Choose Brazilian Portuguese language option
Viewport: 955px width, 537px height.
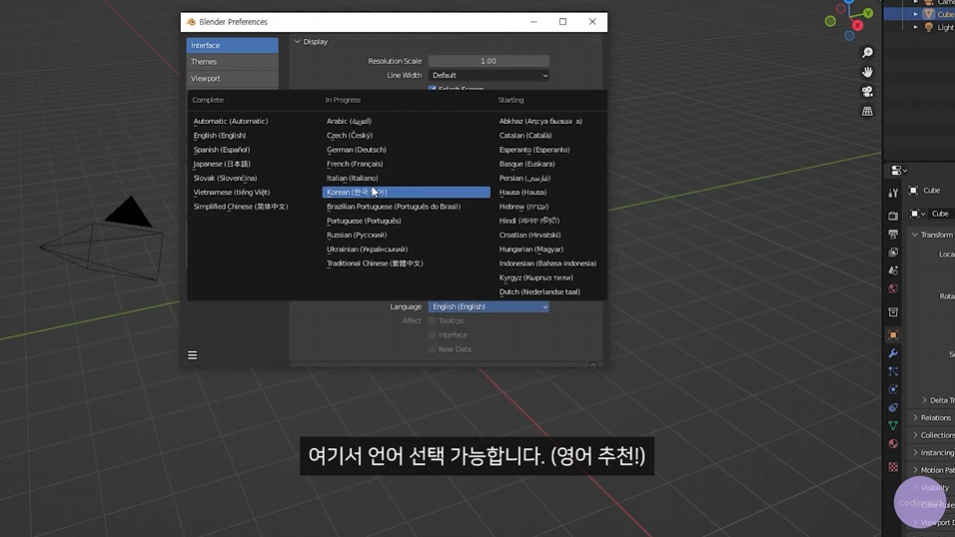(x=393, y=206)
